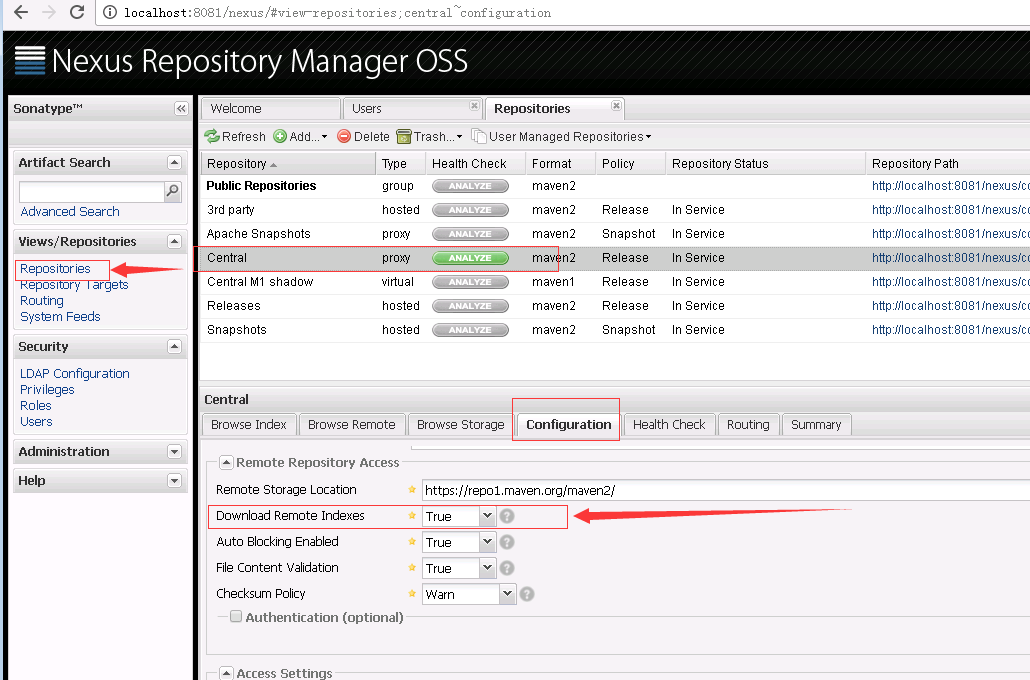This screenshot has width=1030, height=680.
Task: Click green ANALYZE button for Central
Action: coord(470,258)
